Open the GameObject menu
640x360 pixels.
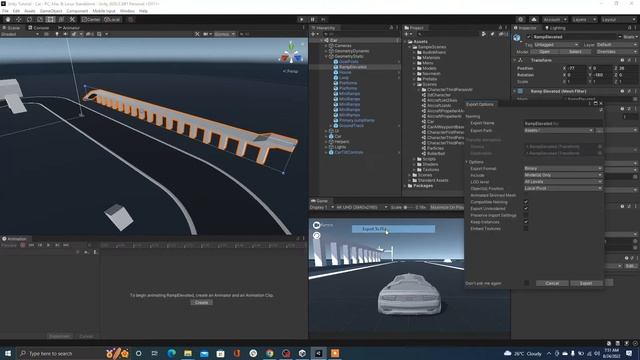coord(51,11)
